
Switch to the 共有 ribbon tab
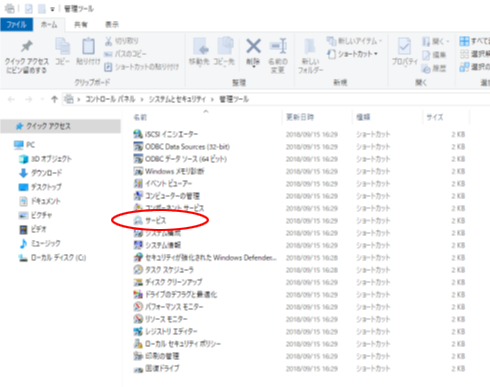(81, 25)
